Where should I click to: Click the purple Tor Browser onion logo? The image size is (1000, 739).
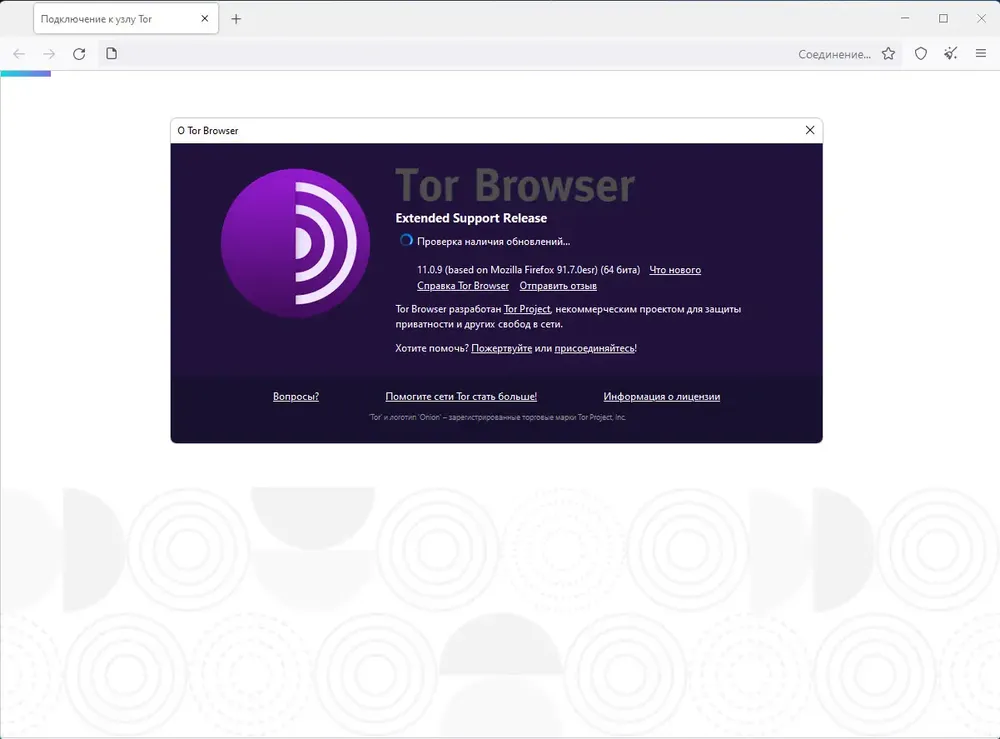click(x=295, y=243)
